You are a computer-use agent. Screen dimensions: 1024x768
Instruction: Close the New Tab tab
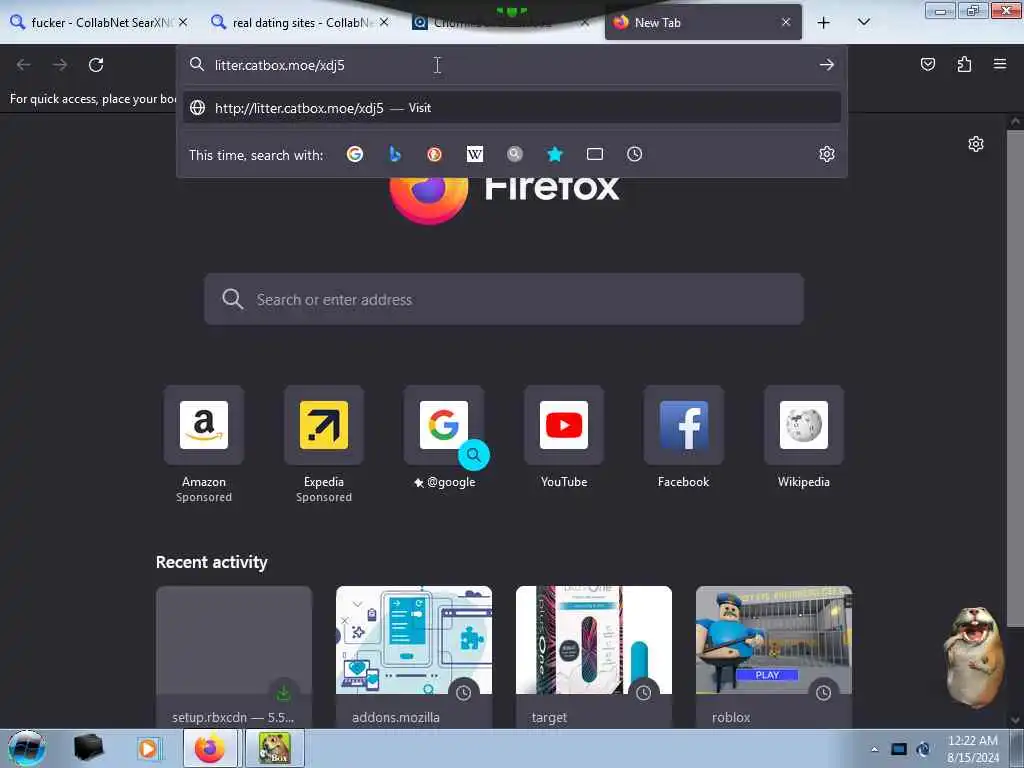786,22
